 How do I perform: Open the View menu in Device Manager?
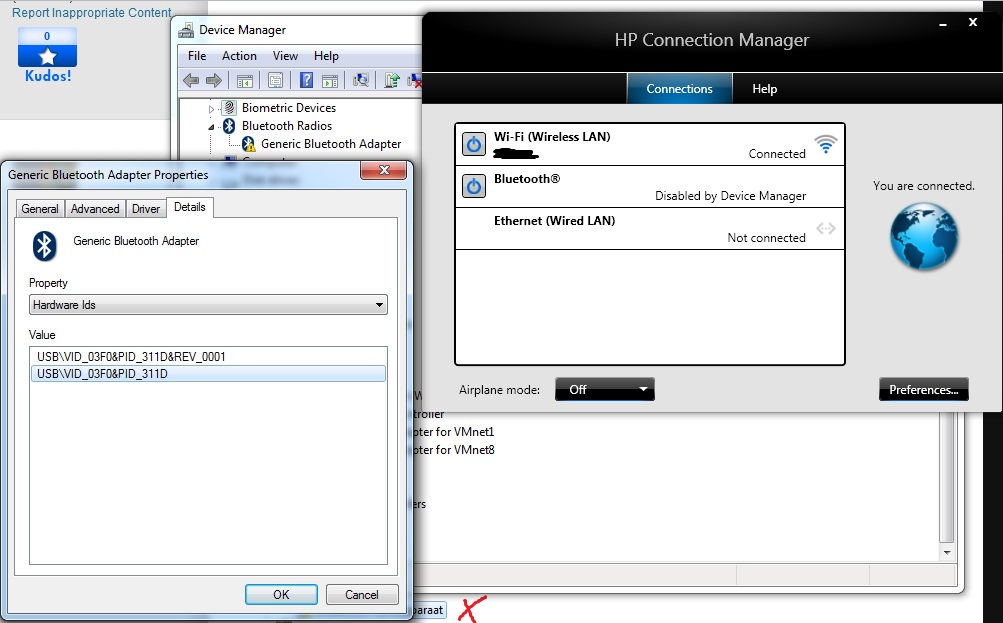285,56
